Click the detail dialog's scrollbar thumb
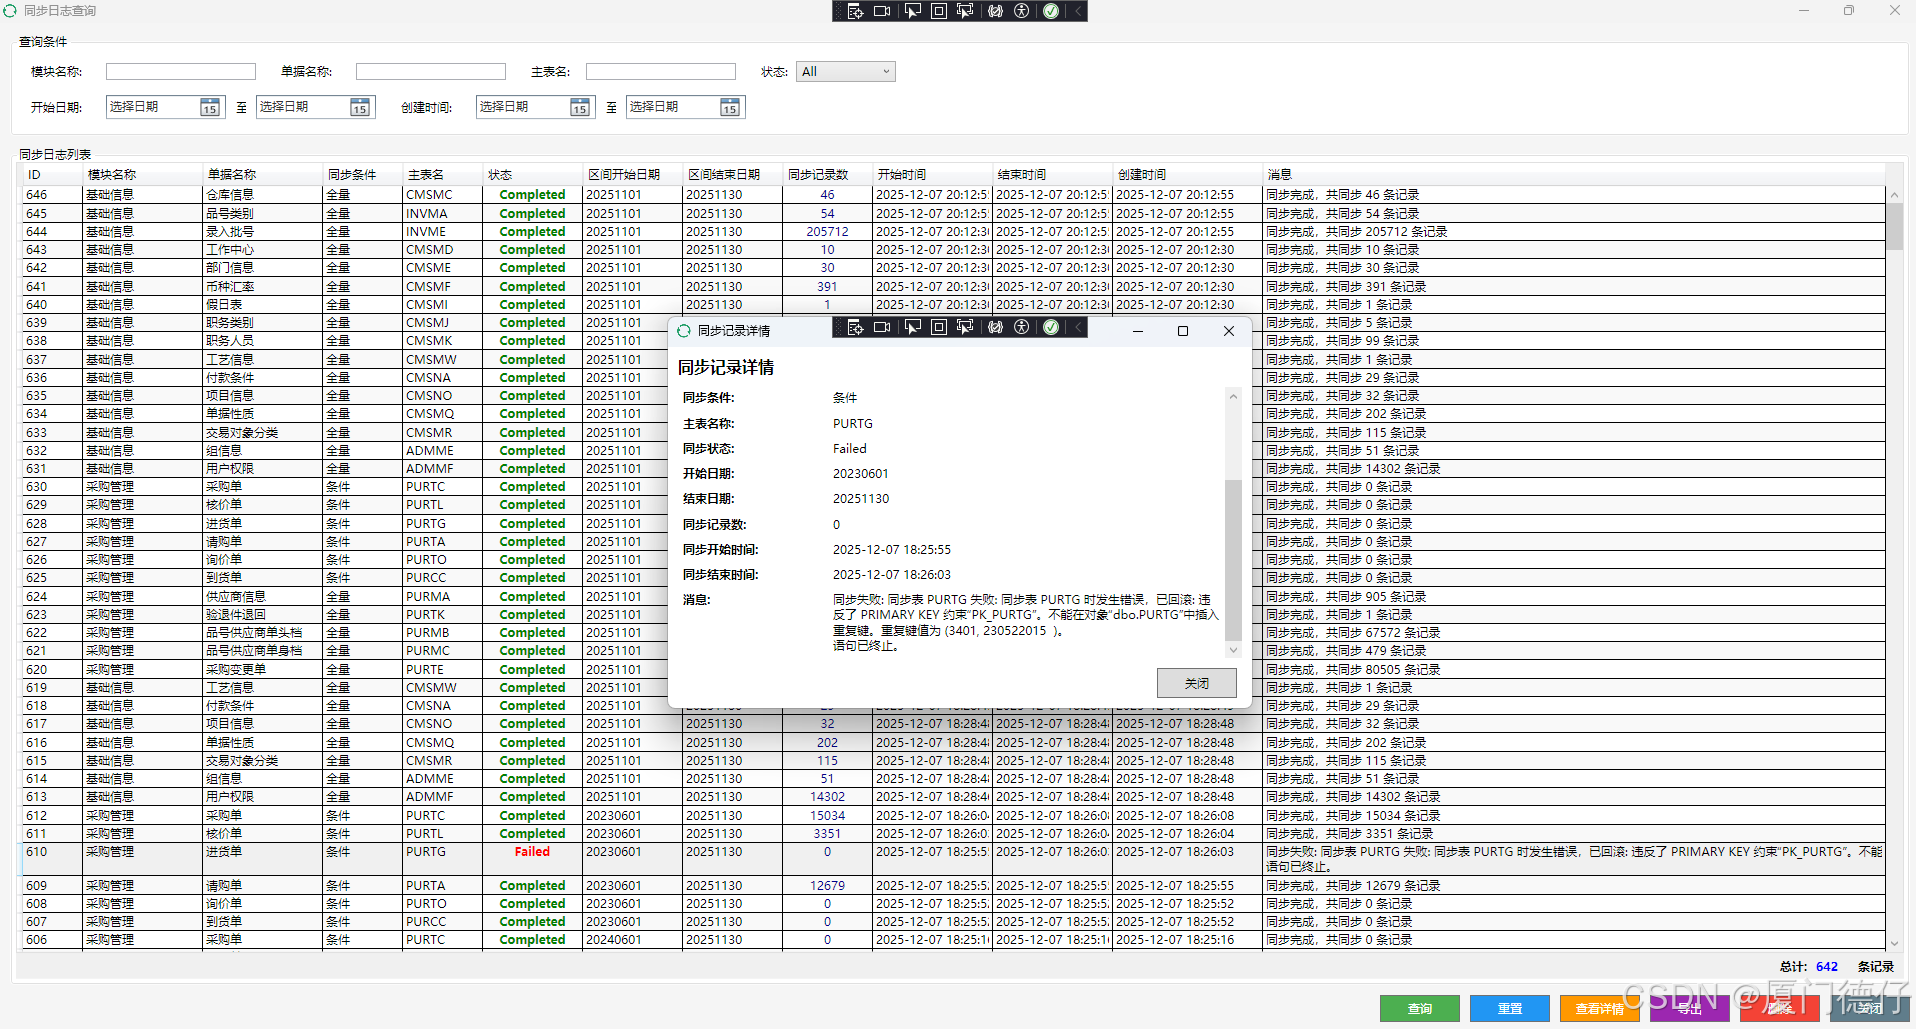 (x=1233, y=560)
